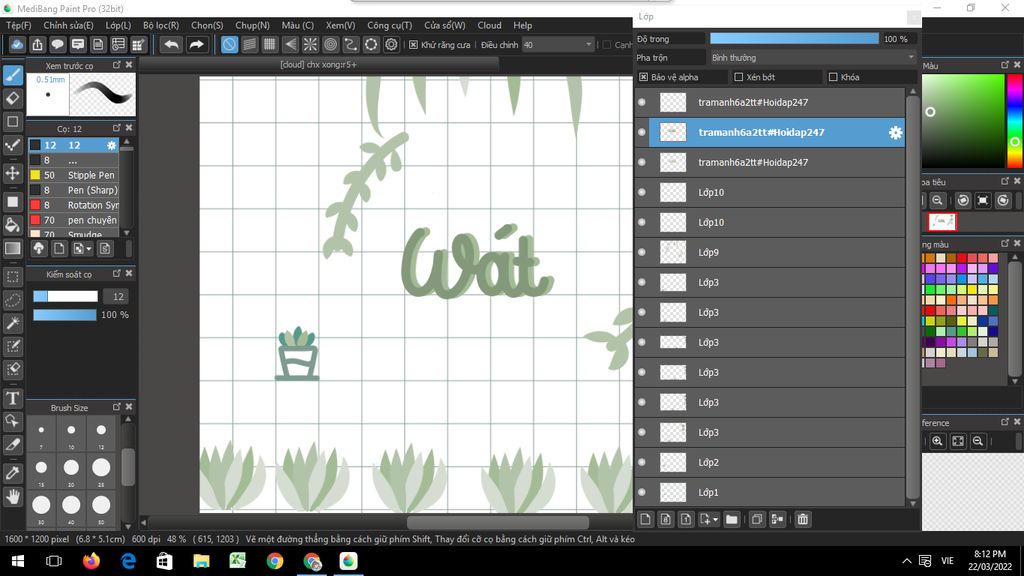Open File Explorer in the taskbar
1024x576 pixels.
click(201, 561)
